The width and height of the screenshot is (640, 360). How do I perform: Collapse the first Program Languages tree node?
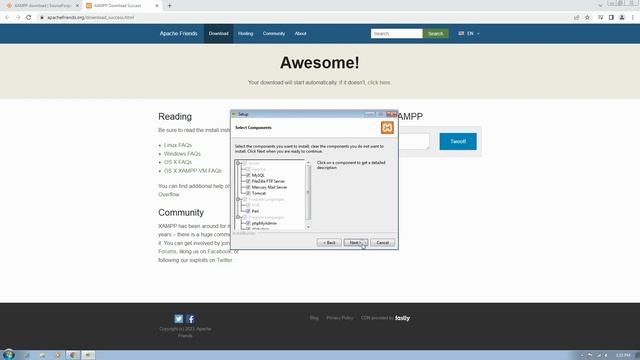pyautogui.click(x=238, y=199)
